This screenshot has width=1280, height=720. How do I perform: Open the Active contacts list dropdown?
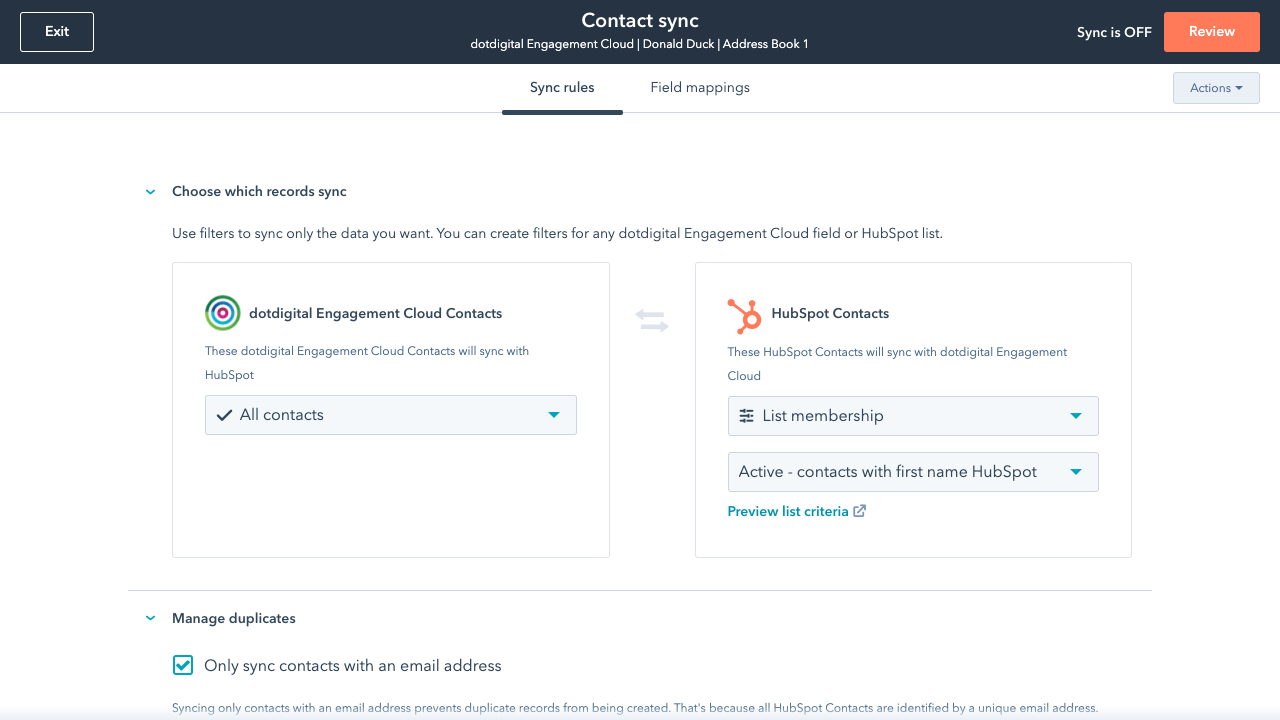click(913, 472)
